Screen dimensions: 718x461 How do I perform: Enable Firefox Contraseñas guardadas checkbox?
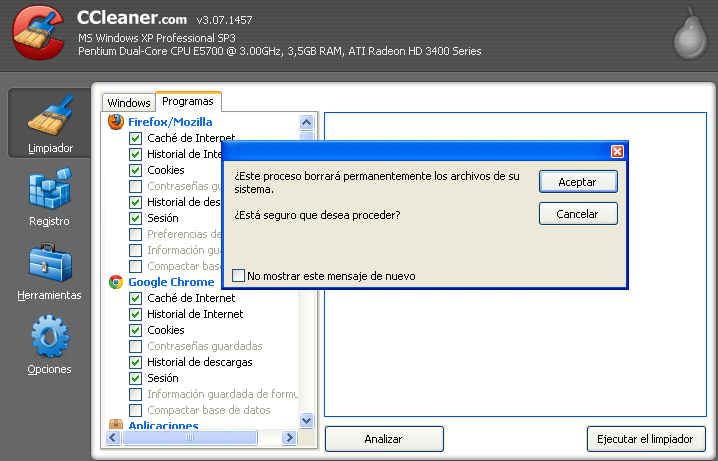point(135,186)
